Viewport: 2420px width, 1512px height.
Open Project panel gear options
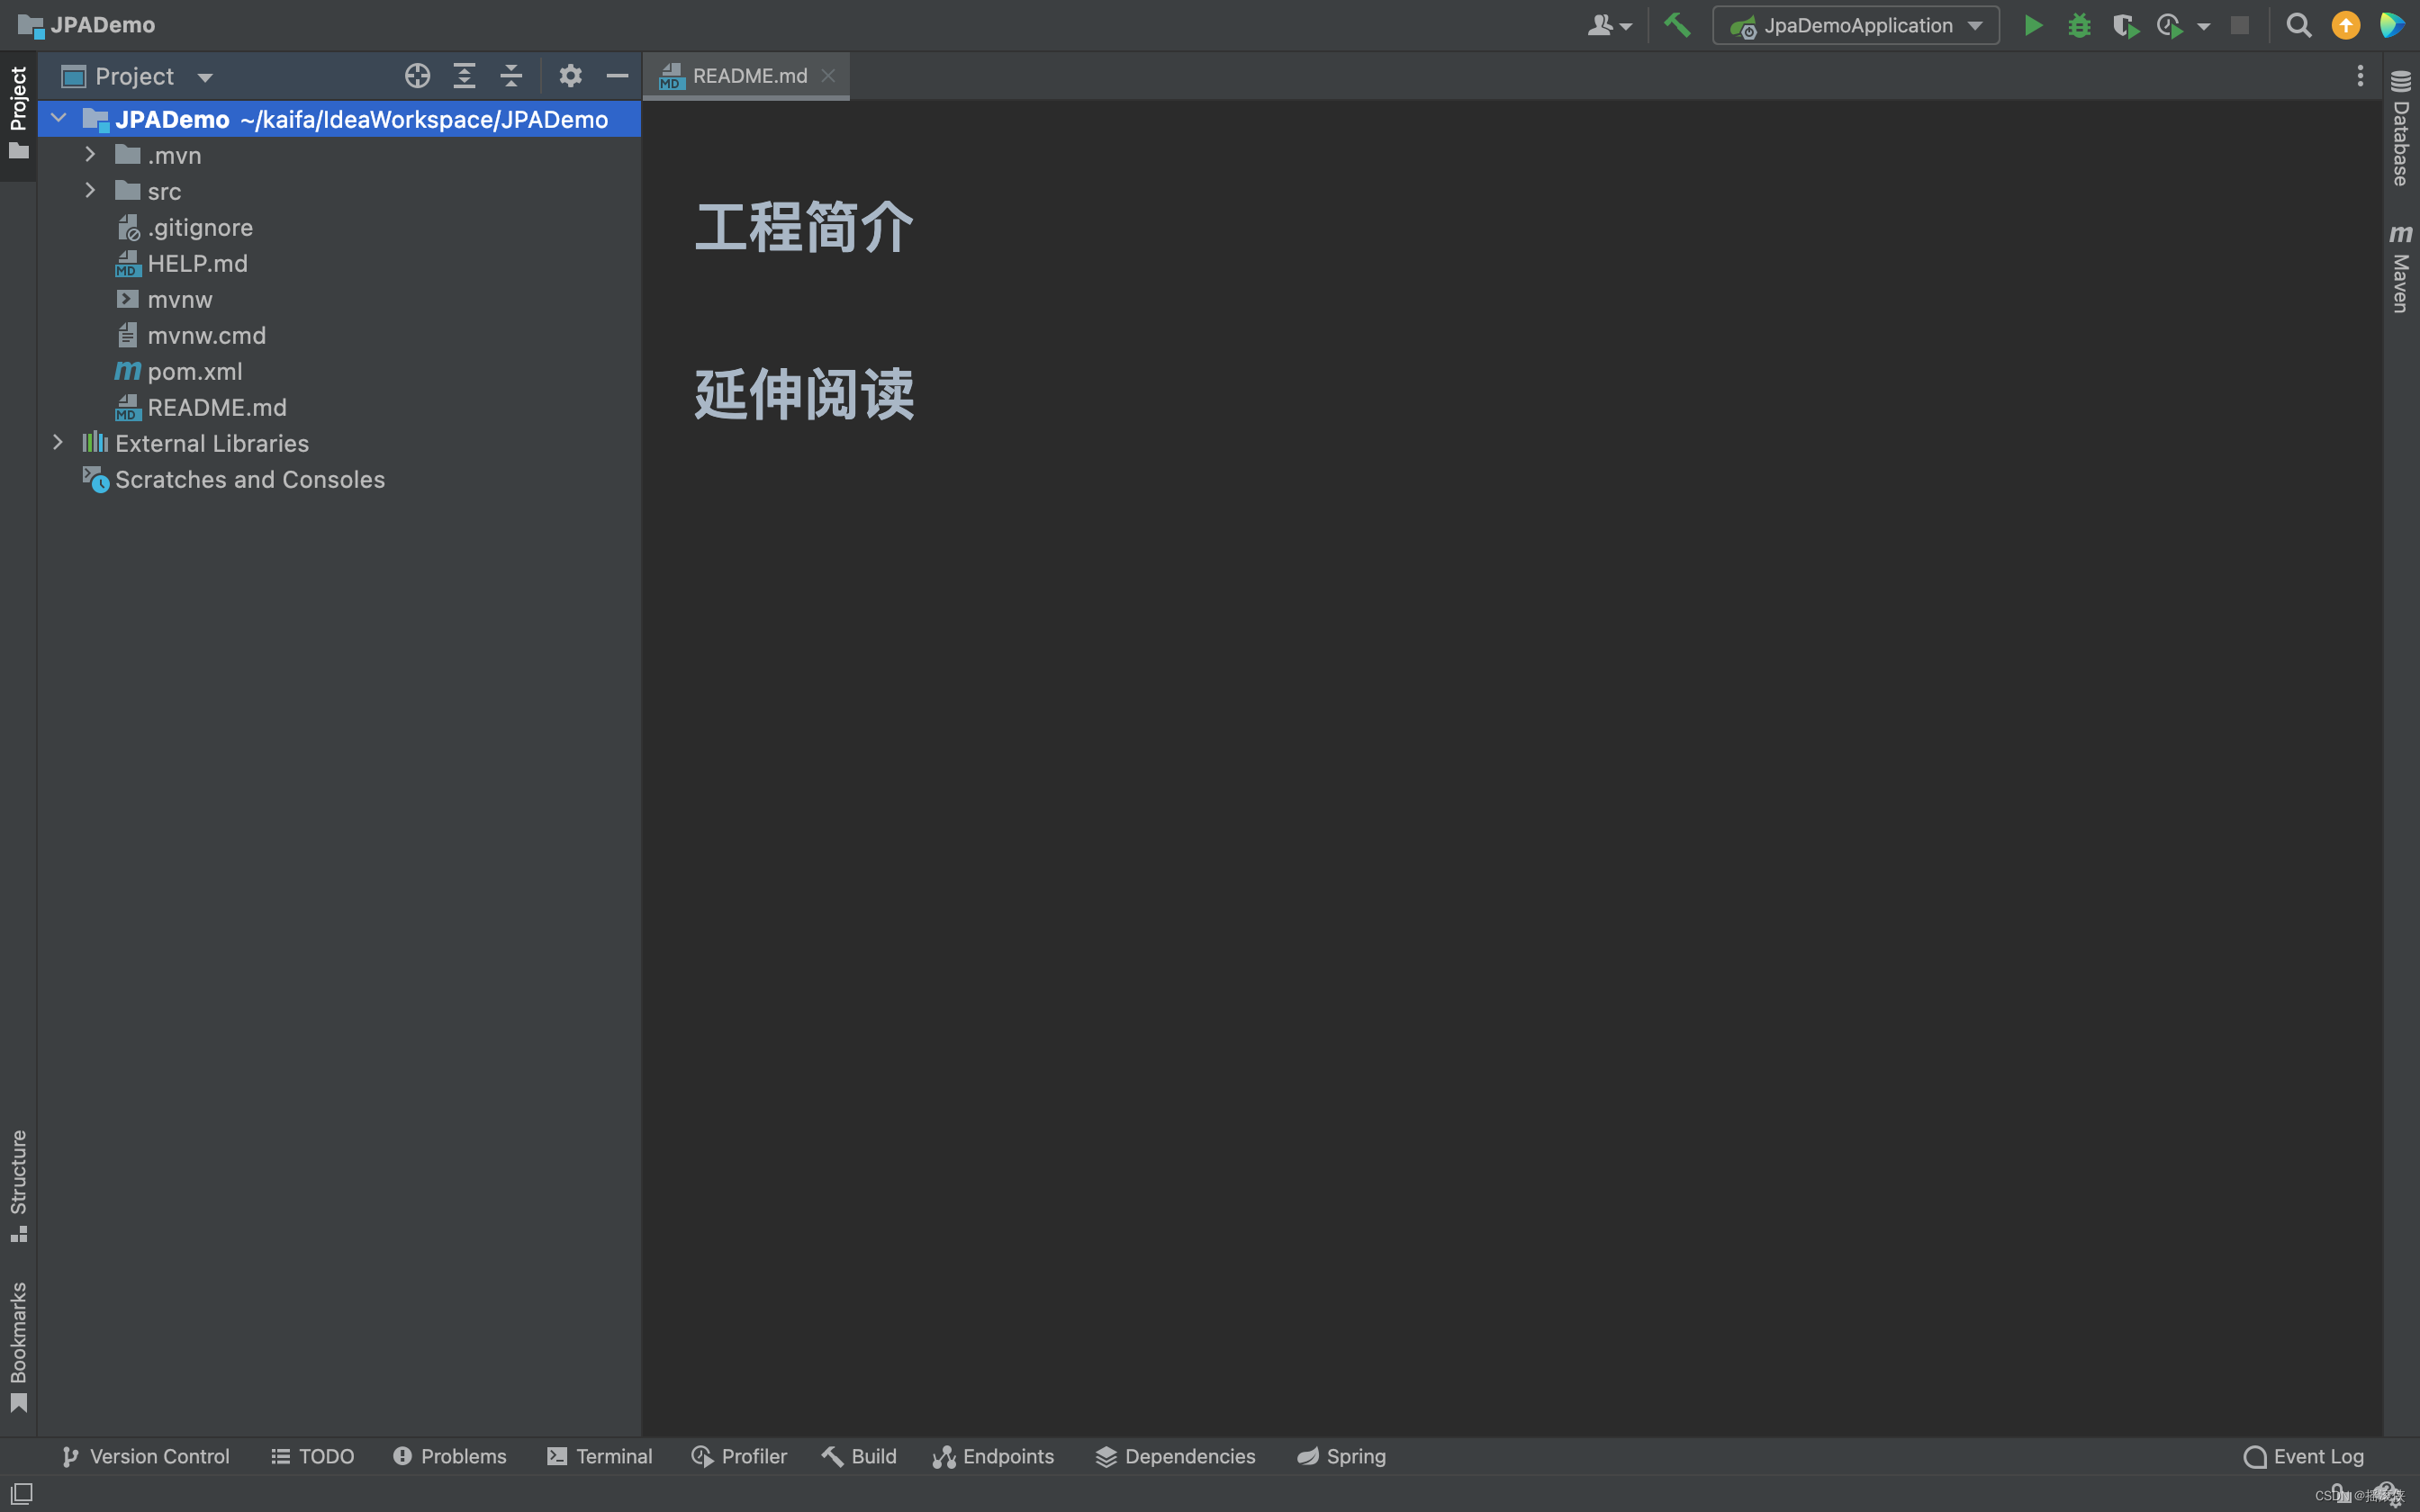(x=570, y=76)
